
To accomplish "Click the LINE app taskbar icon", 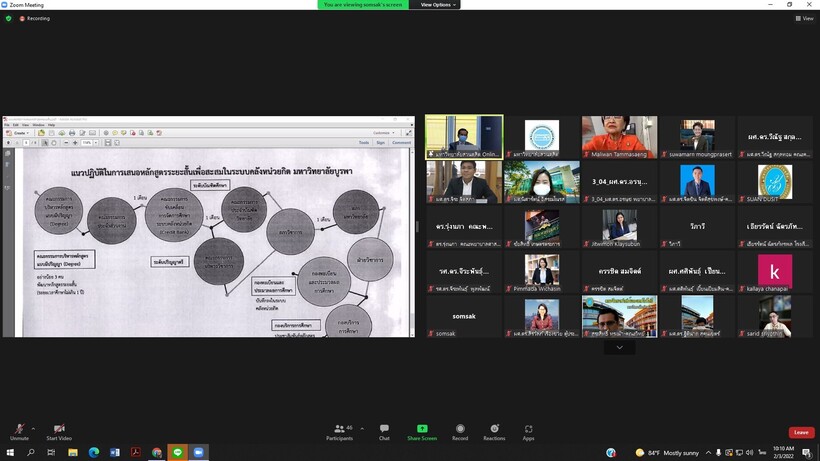I will tap(177, 453).
